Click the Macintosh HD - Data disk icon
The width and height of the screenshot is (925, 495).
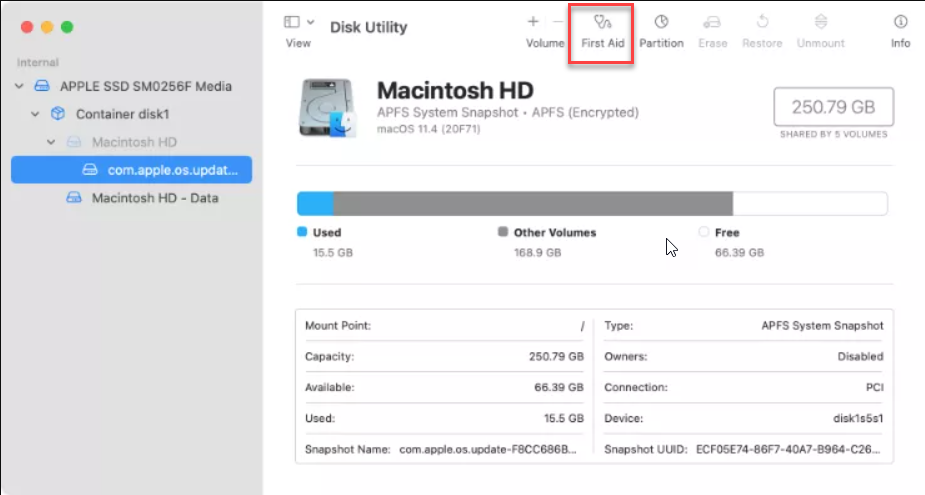74,198
